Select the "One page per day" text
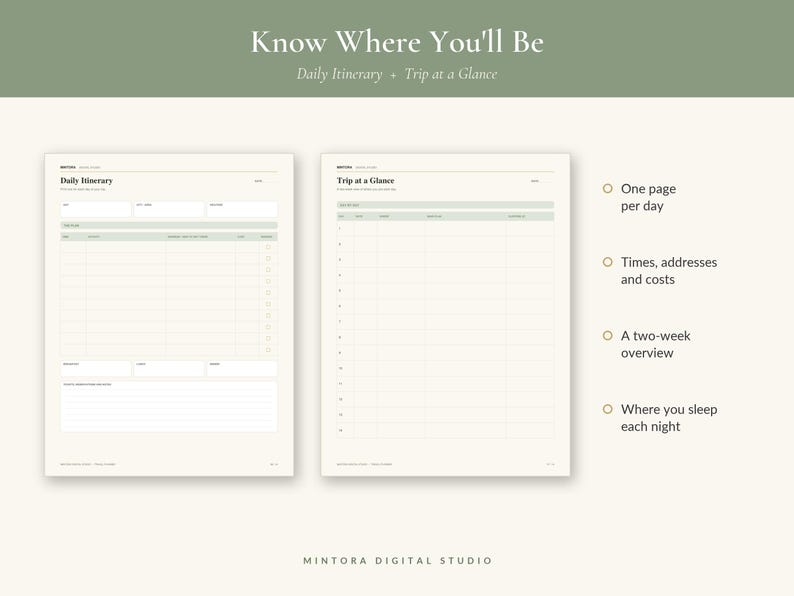 click(648, 197)
